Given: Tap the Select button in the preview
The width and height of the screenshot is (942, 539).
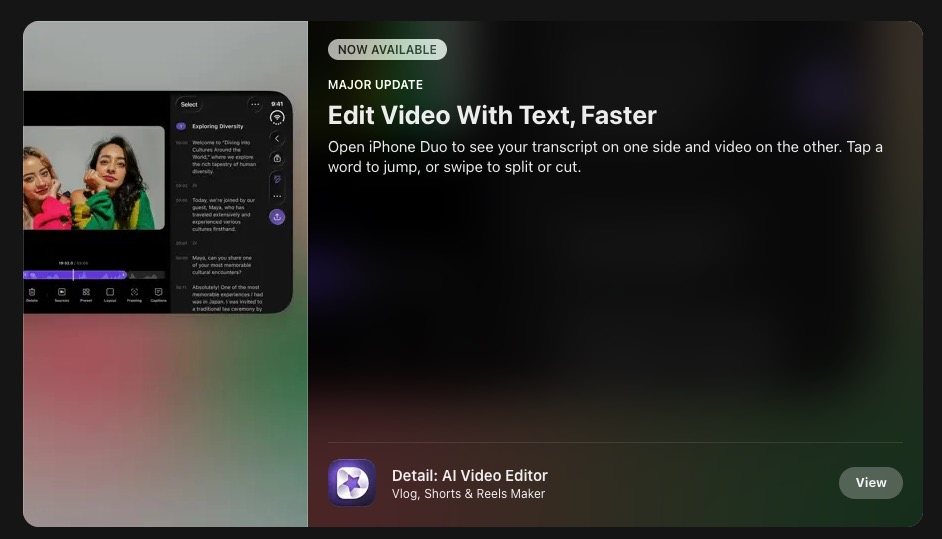Looking at the screenshot, I should [x=189, y=105].
